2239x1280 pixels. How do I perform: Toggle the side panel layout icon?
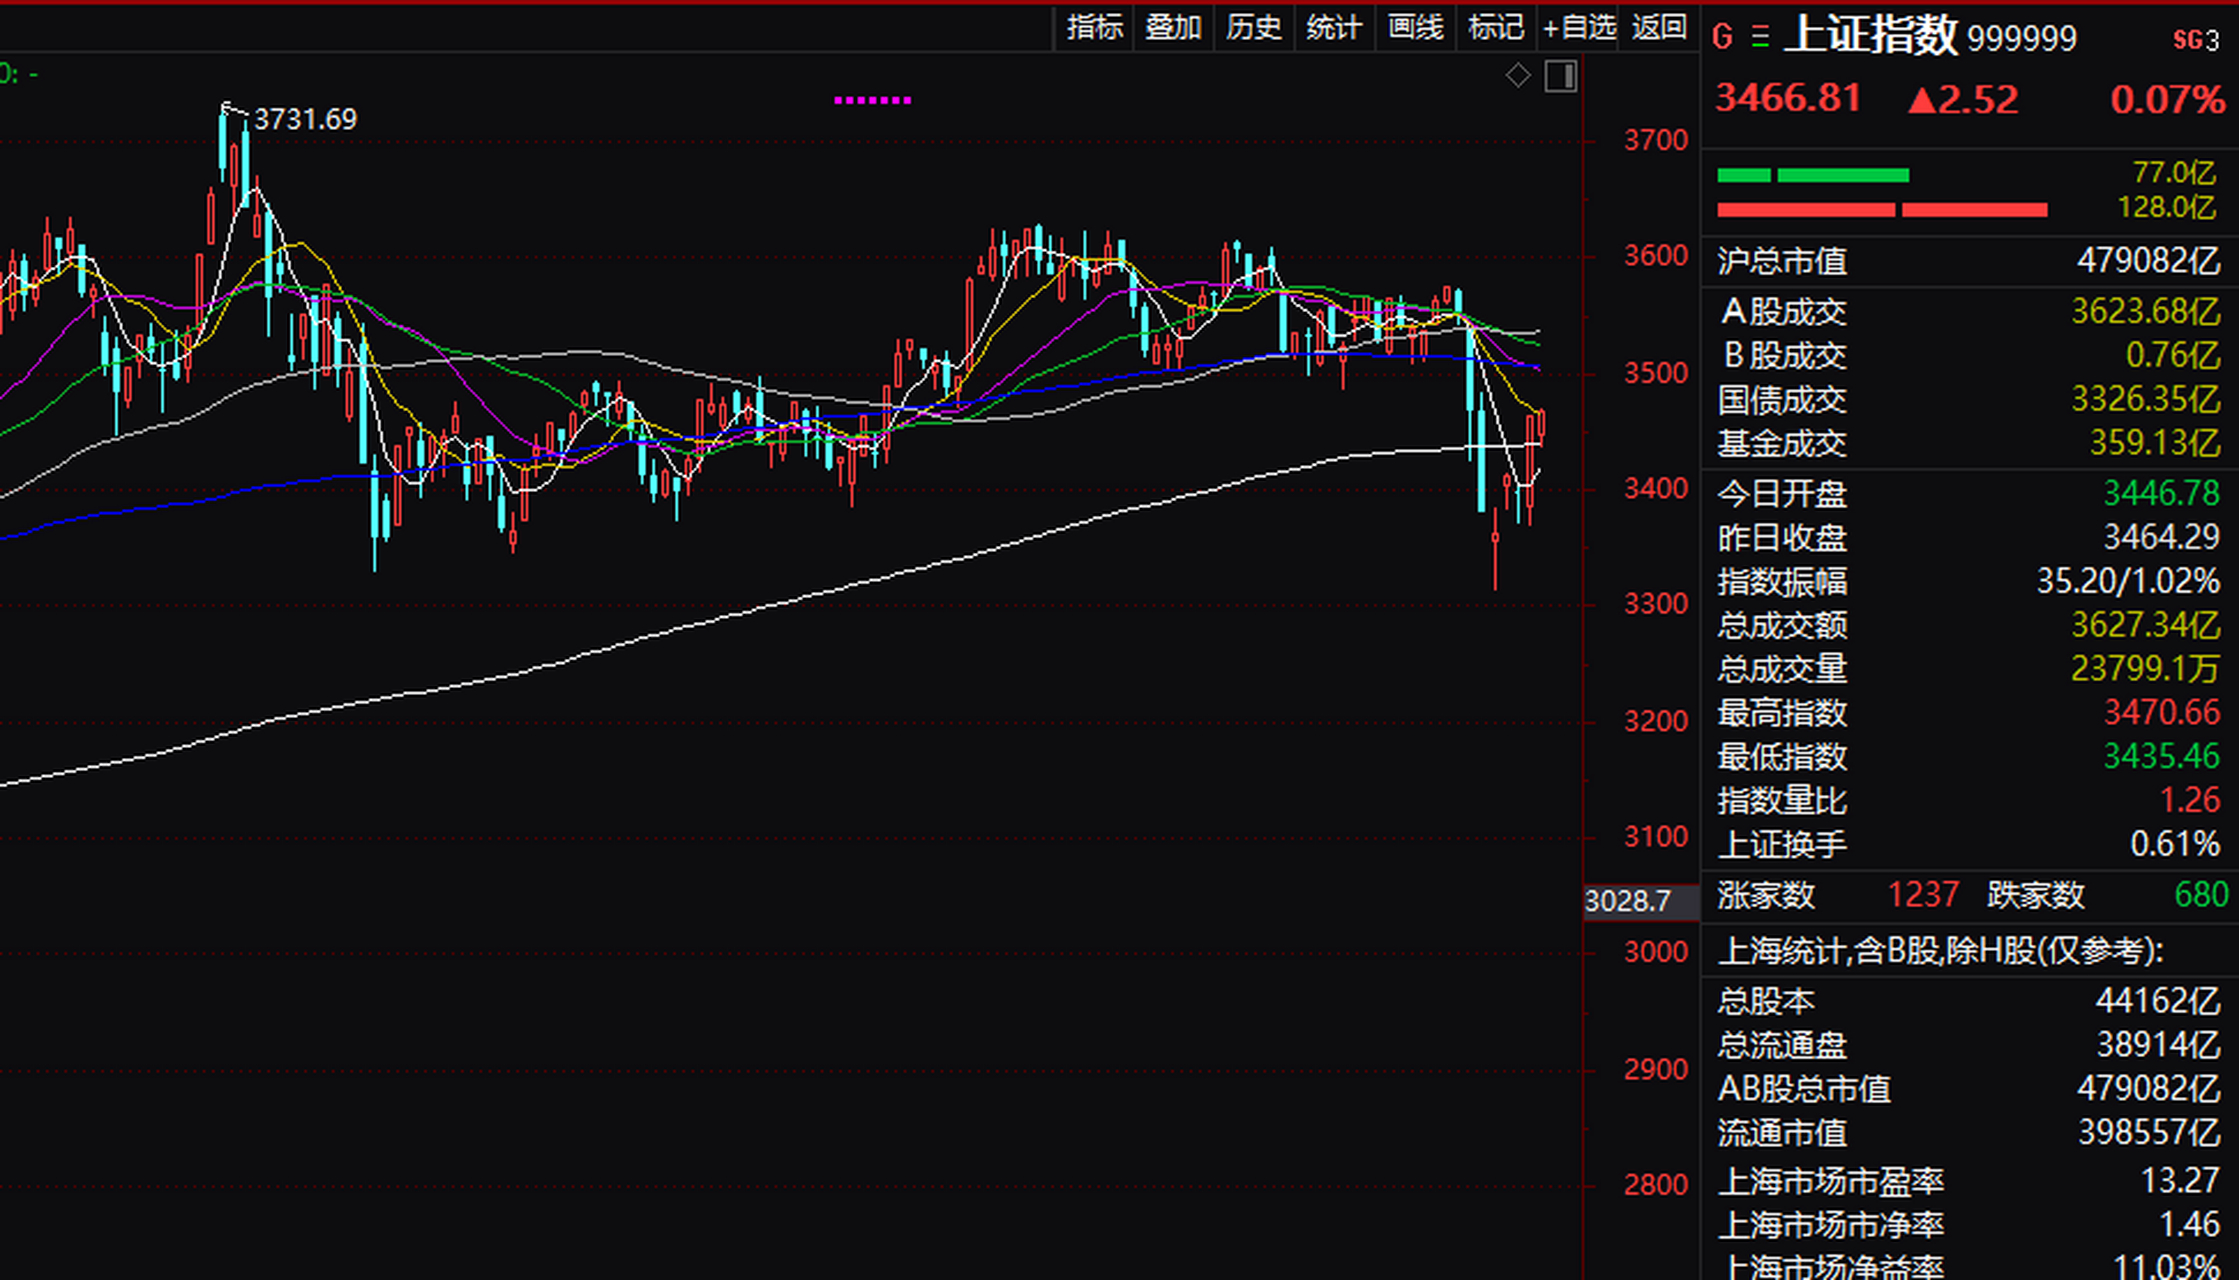(x=1561, y=76)
